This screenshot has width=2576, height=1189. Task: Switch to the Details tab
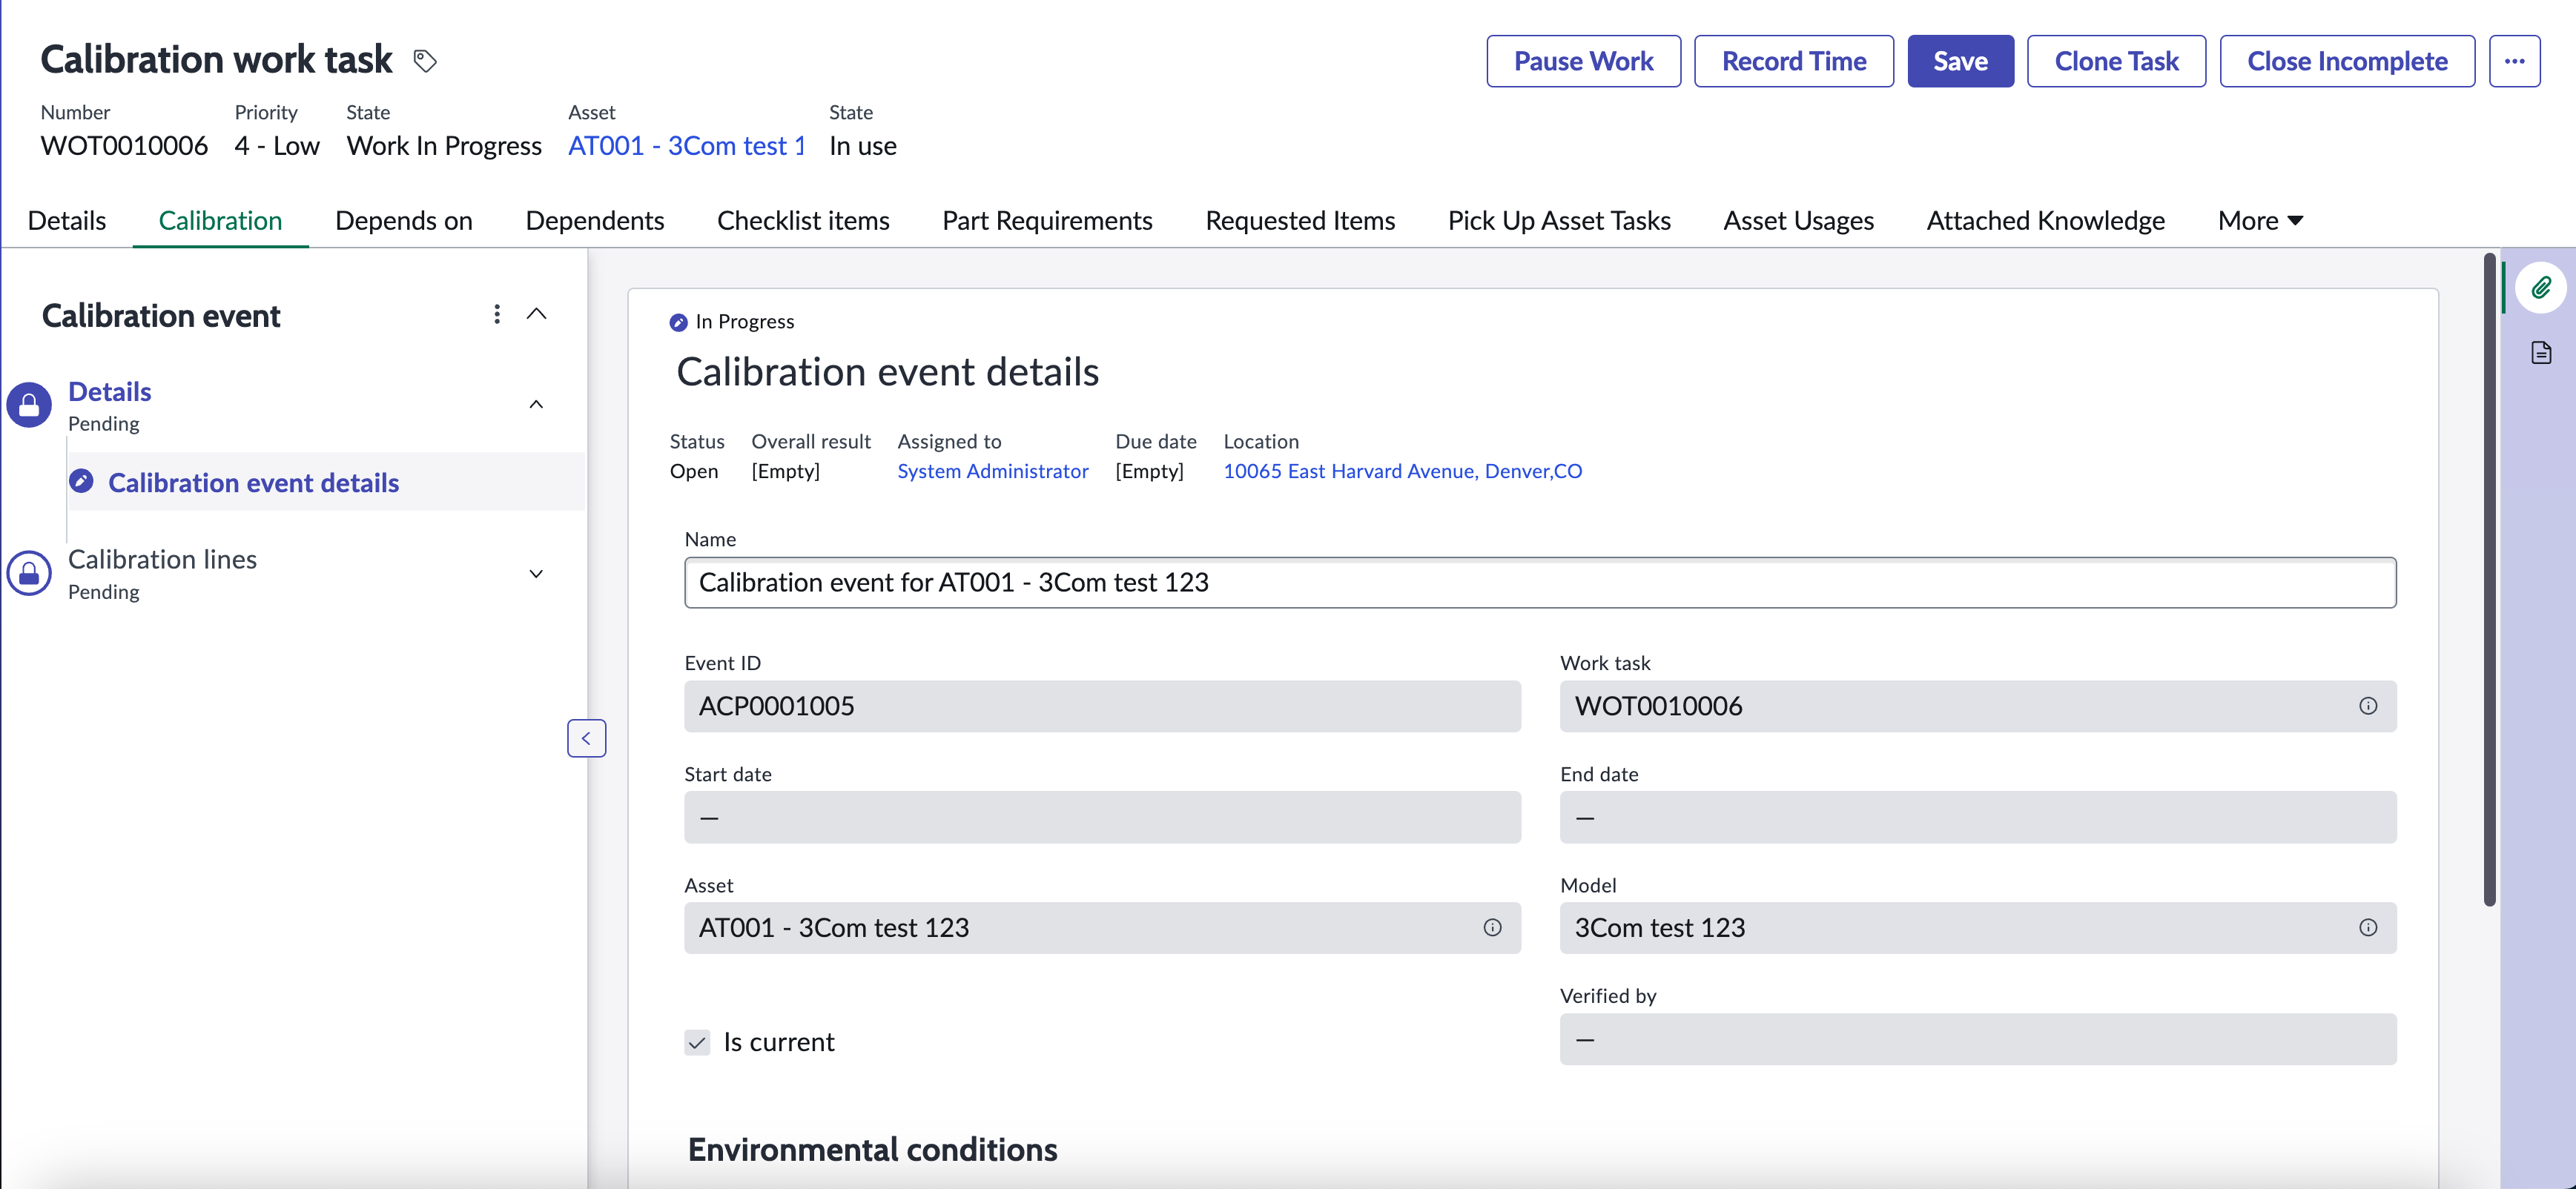tap(67, 220)
